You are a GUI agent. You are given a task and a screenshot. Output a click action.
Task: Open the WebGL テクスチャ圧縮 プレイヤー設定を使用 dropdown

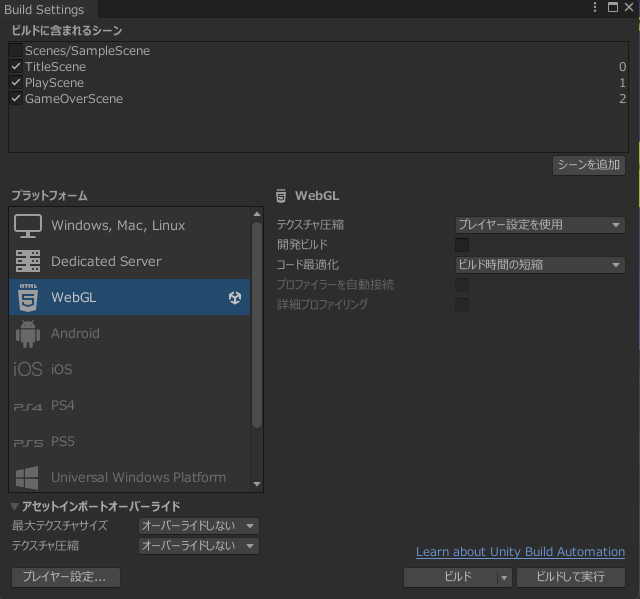pyautogui.click(x=540, y=225)
